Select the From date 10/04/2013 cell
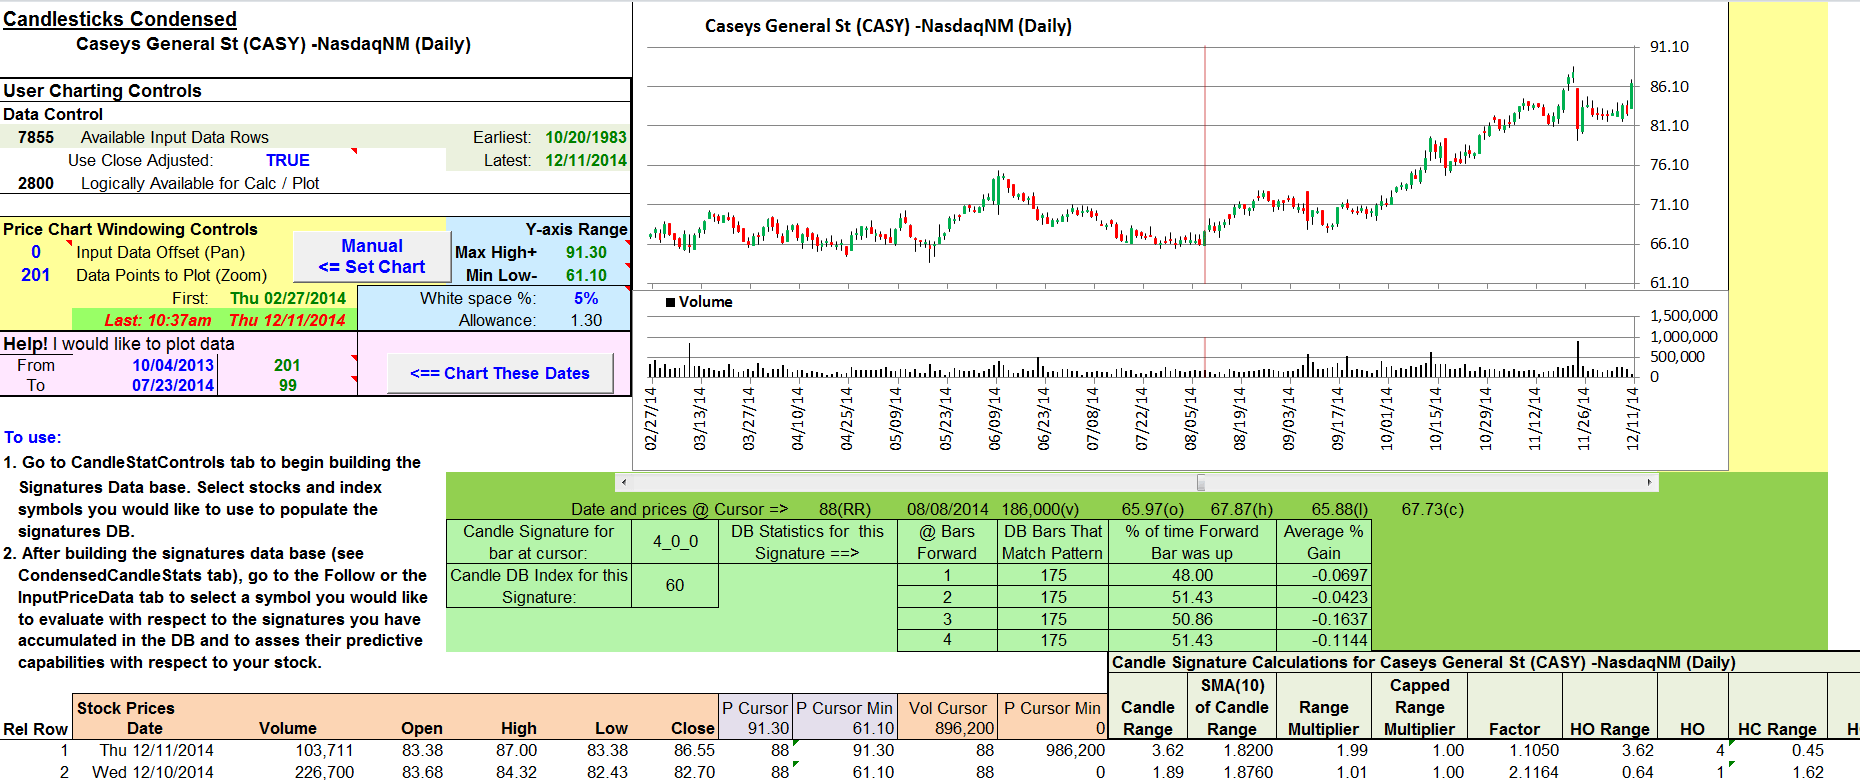1860x780 pixels. point(173,365)
